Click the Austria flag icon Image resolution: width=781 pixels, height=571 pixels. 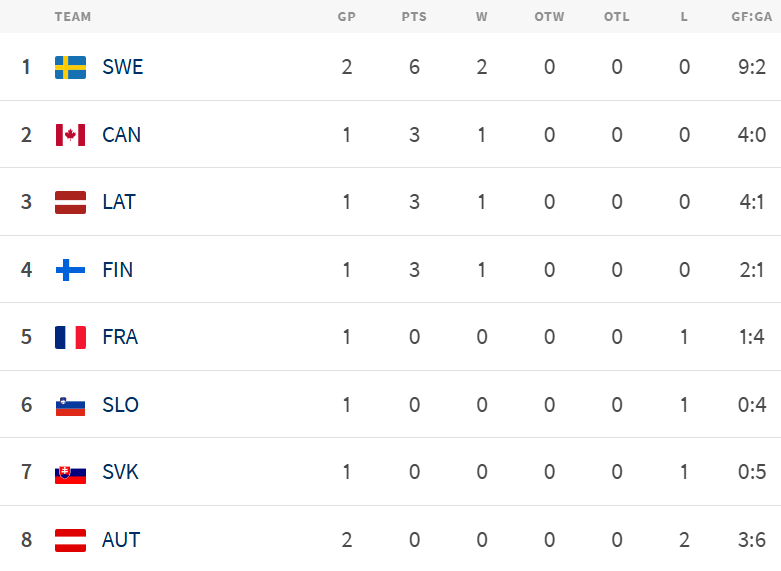point(70,540)
